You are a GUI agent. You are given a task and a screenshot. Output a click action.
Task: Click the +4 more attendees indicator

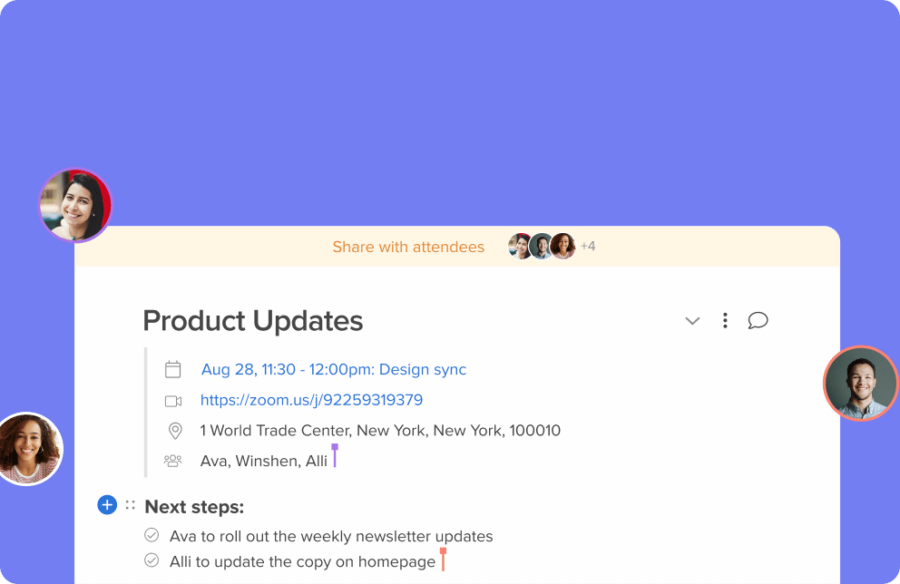click(x=588, y=246)
